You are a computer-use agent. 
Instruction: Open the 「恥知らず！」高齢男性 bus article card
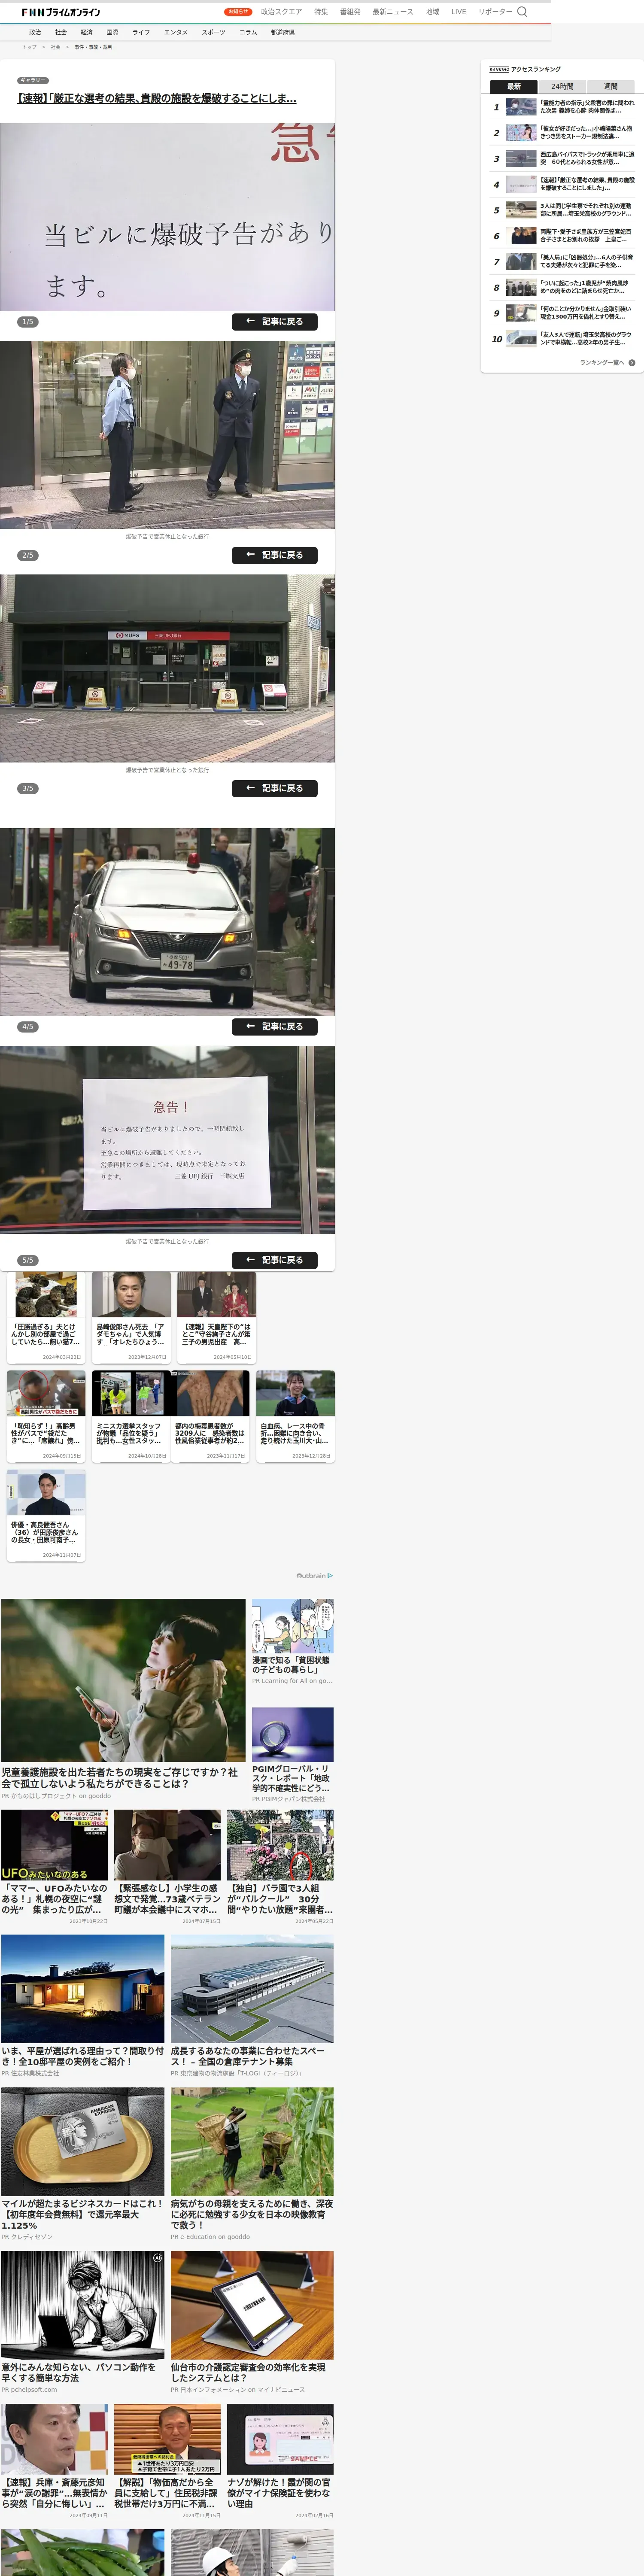pyautogui.click(x=46, y=1416)
